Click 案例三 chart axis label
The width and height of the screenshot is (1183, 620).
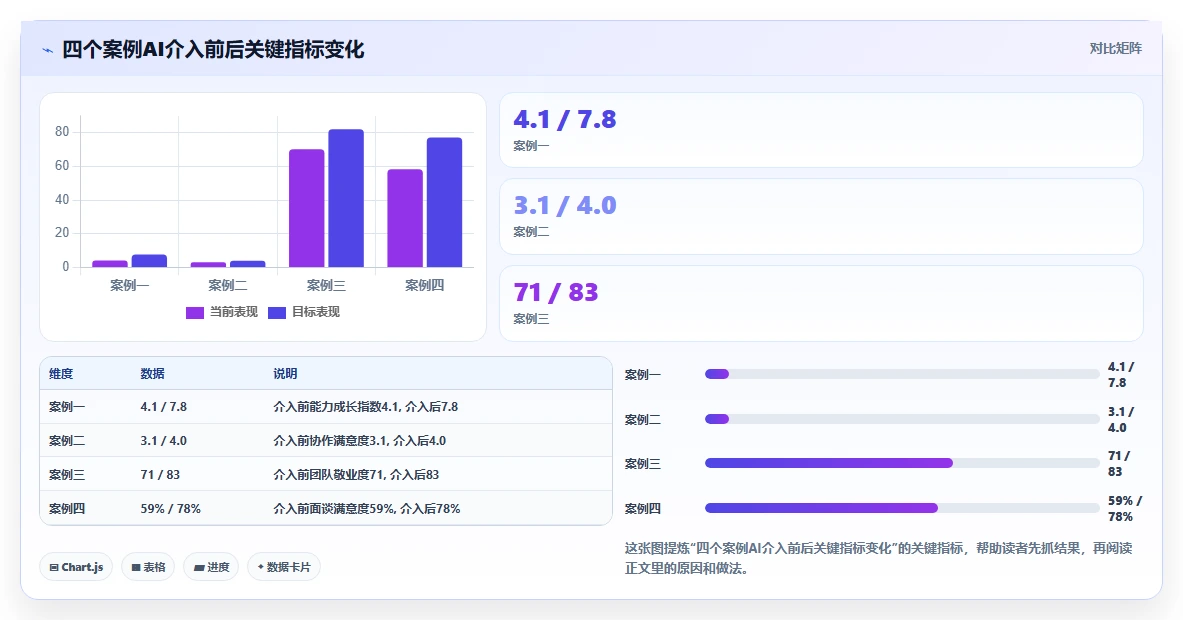pos(326,285)
